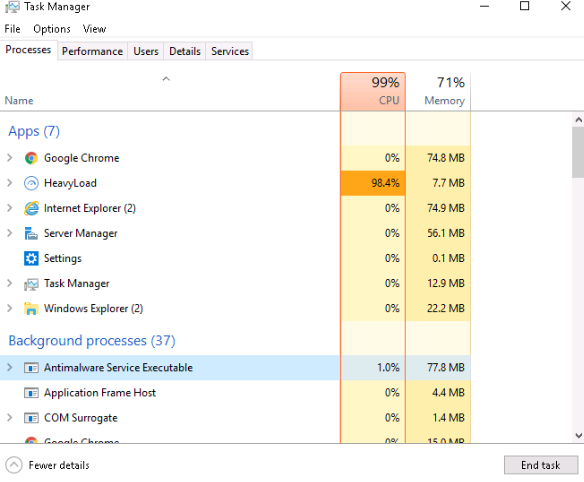Switch to the Services tab
Screen dimensions: 584x482
230,51
